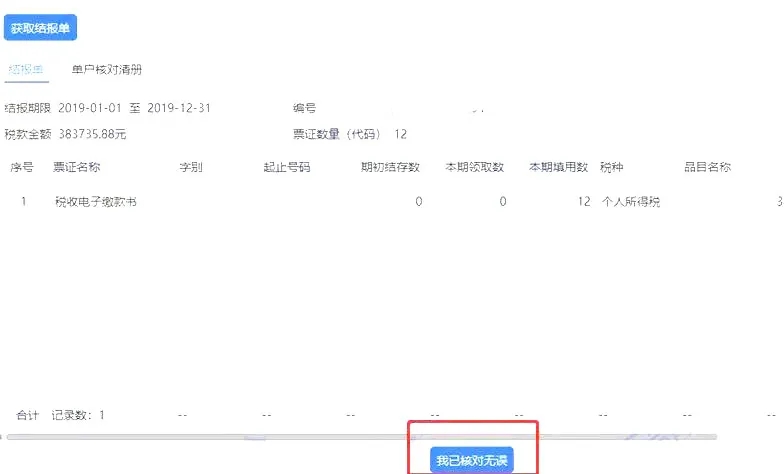Click the 期初结存数 column header
Viewport: 784px width, 474px height.
(x=390, y=167)
